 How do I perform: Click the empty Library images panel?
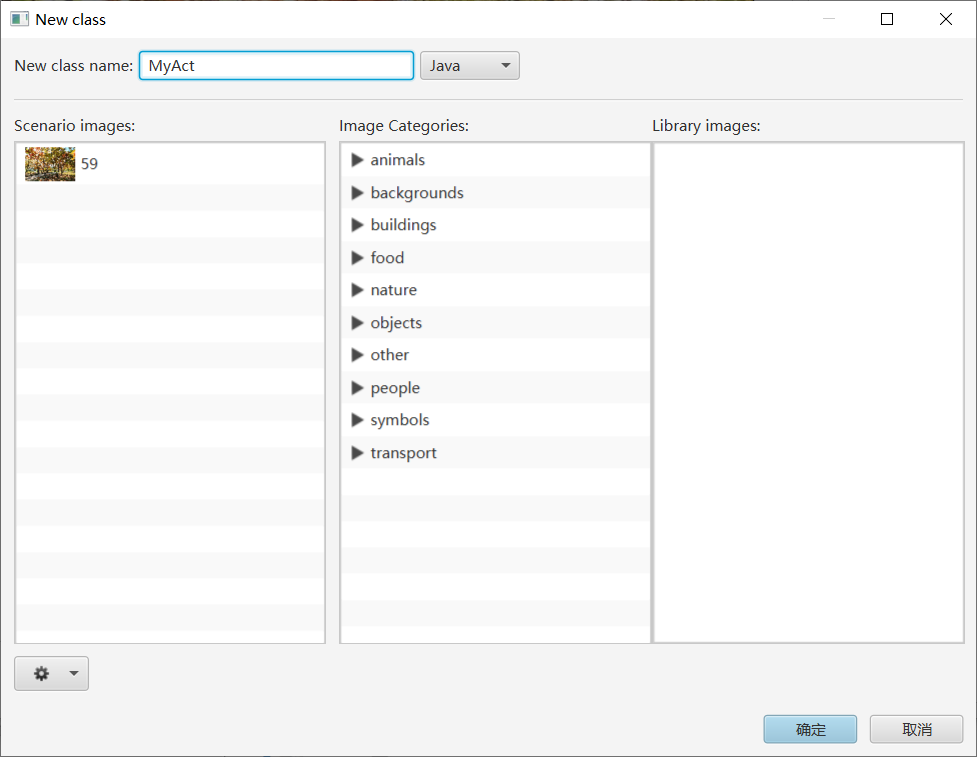808,392
